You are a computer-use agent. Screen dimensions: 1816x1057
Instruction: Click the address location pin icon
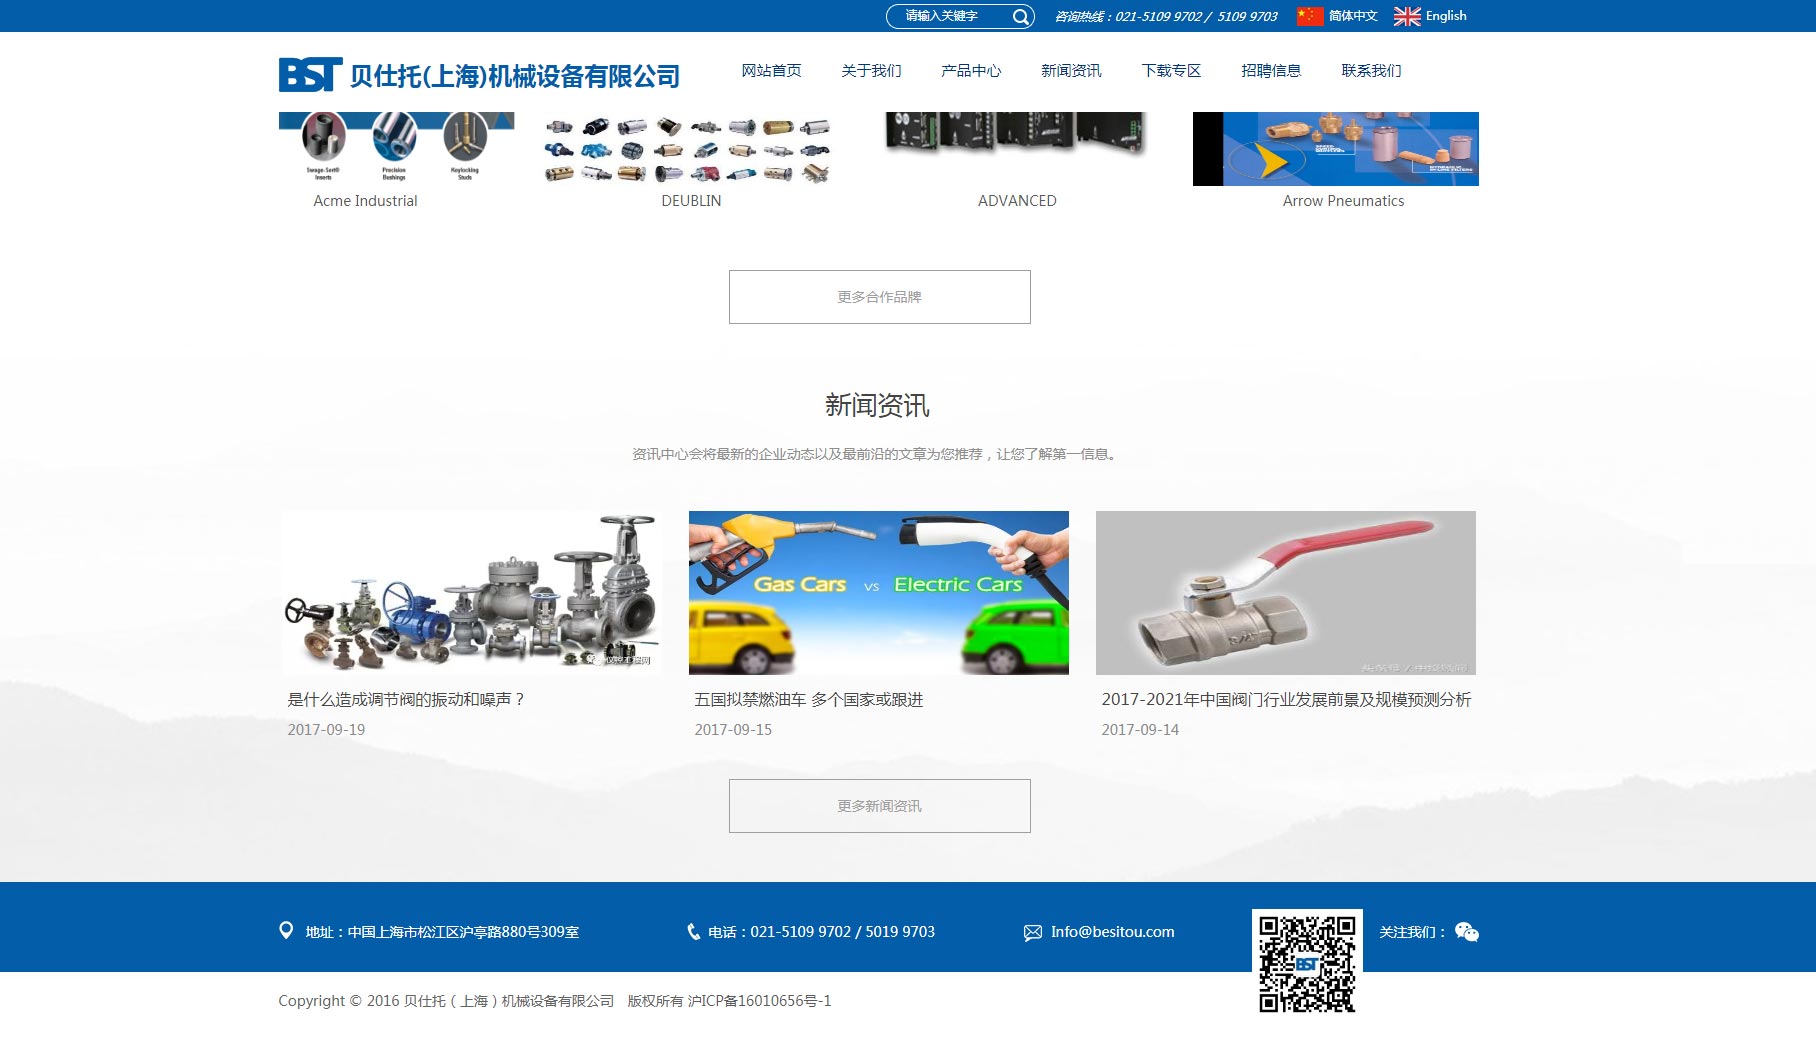286,931
